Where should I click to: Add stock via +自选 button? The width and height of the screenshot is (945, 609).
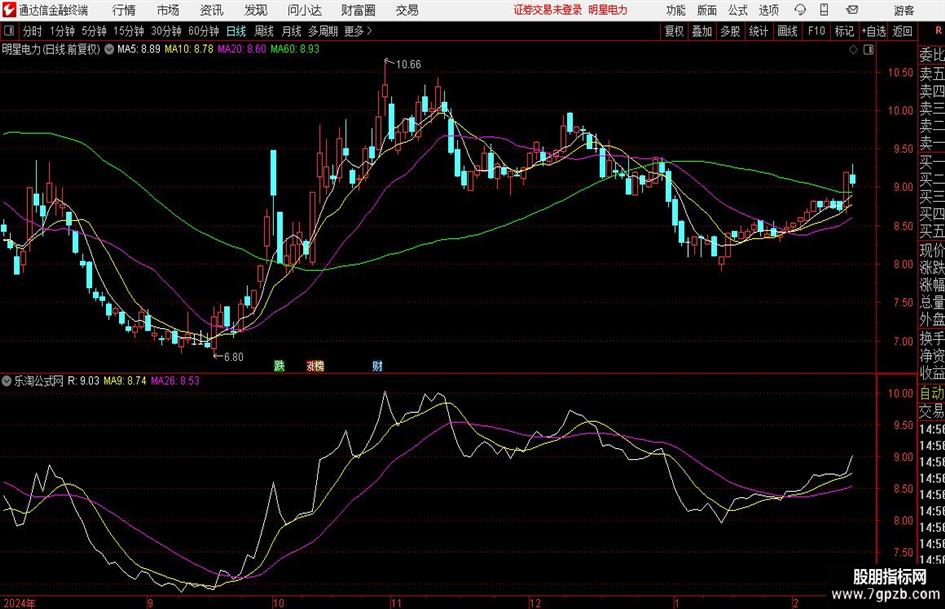(x=873, y=31)
